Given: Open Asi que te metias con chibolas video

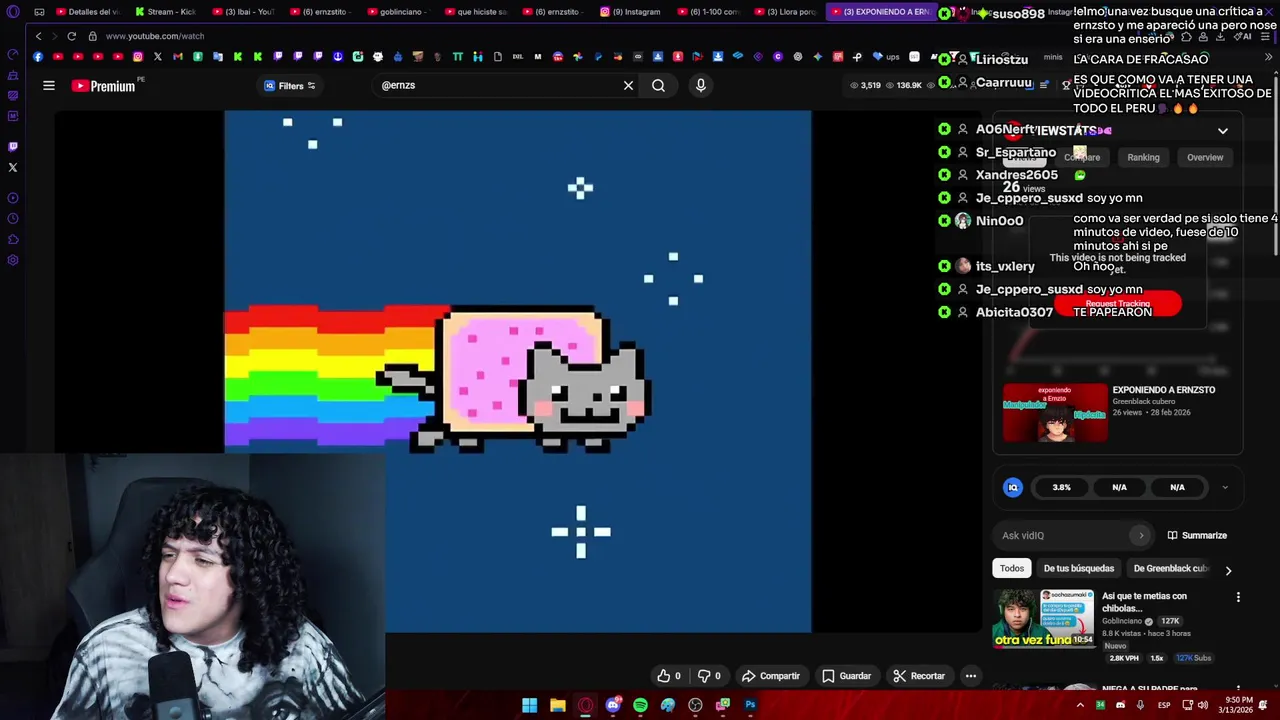Looking at the screenshot, I should pyautogui.click(x=1043, y=617).
